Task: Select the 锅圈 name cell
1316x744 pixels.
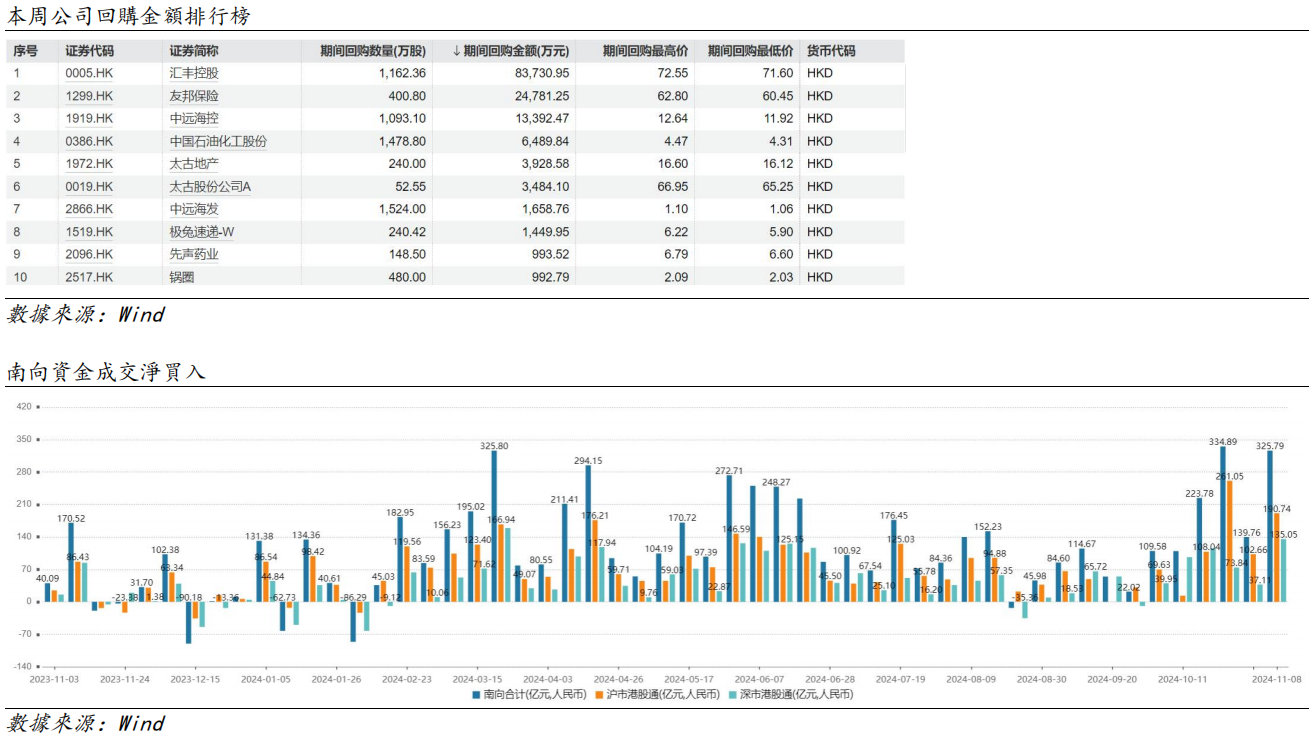Action: coord(181,277)
